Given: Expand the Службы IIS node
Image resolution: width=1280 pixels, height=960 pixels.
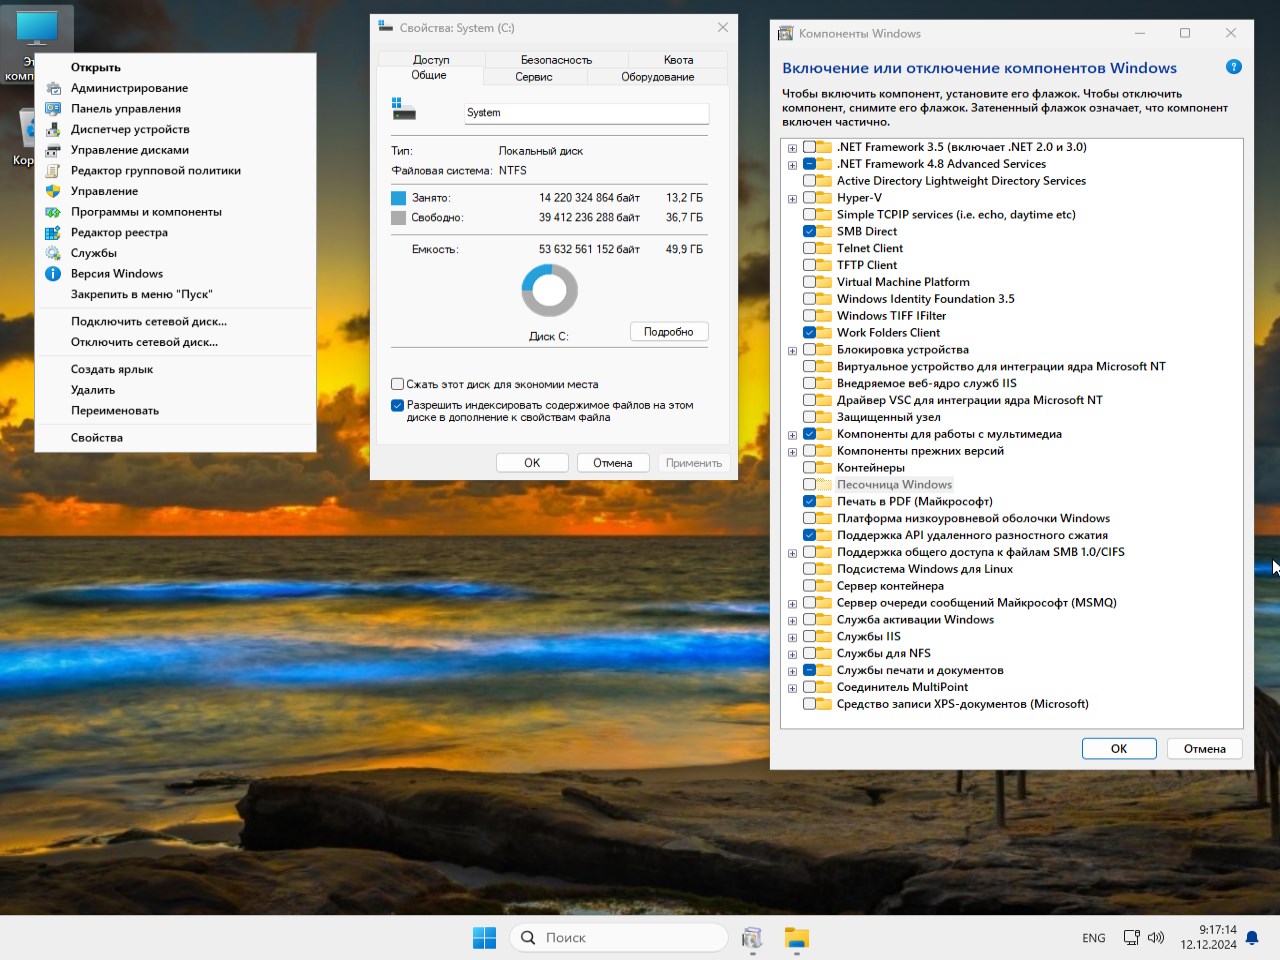Looking at the screenshot, I should 792,636.
